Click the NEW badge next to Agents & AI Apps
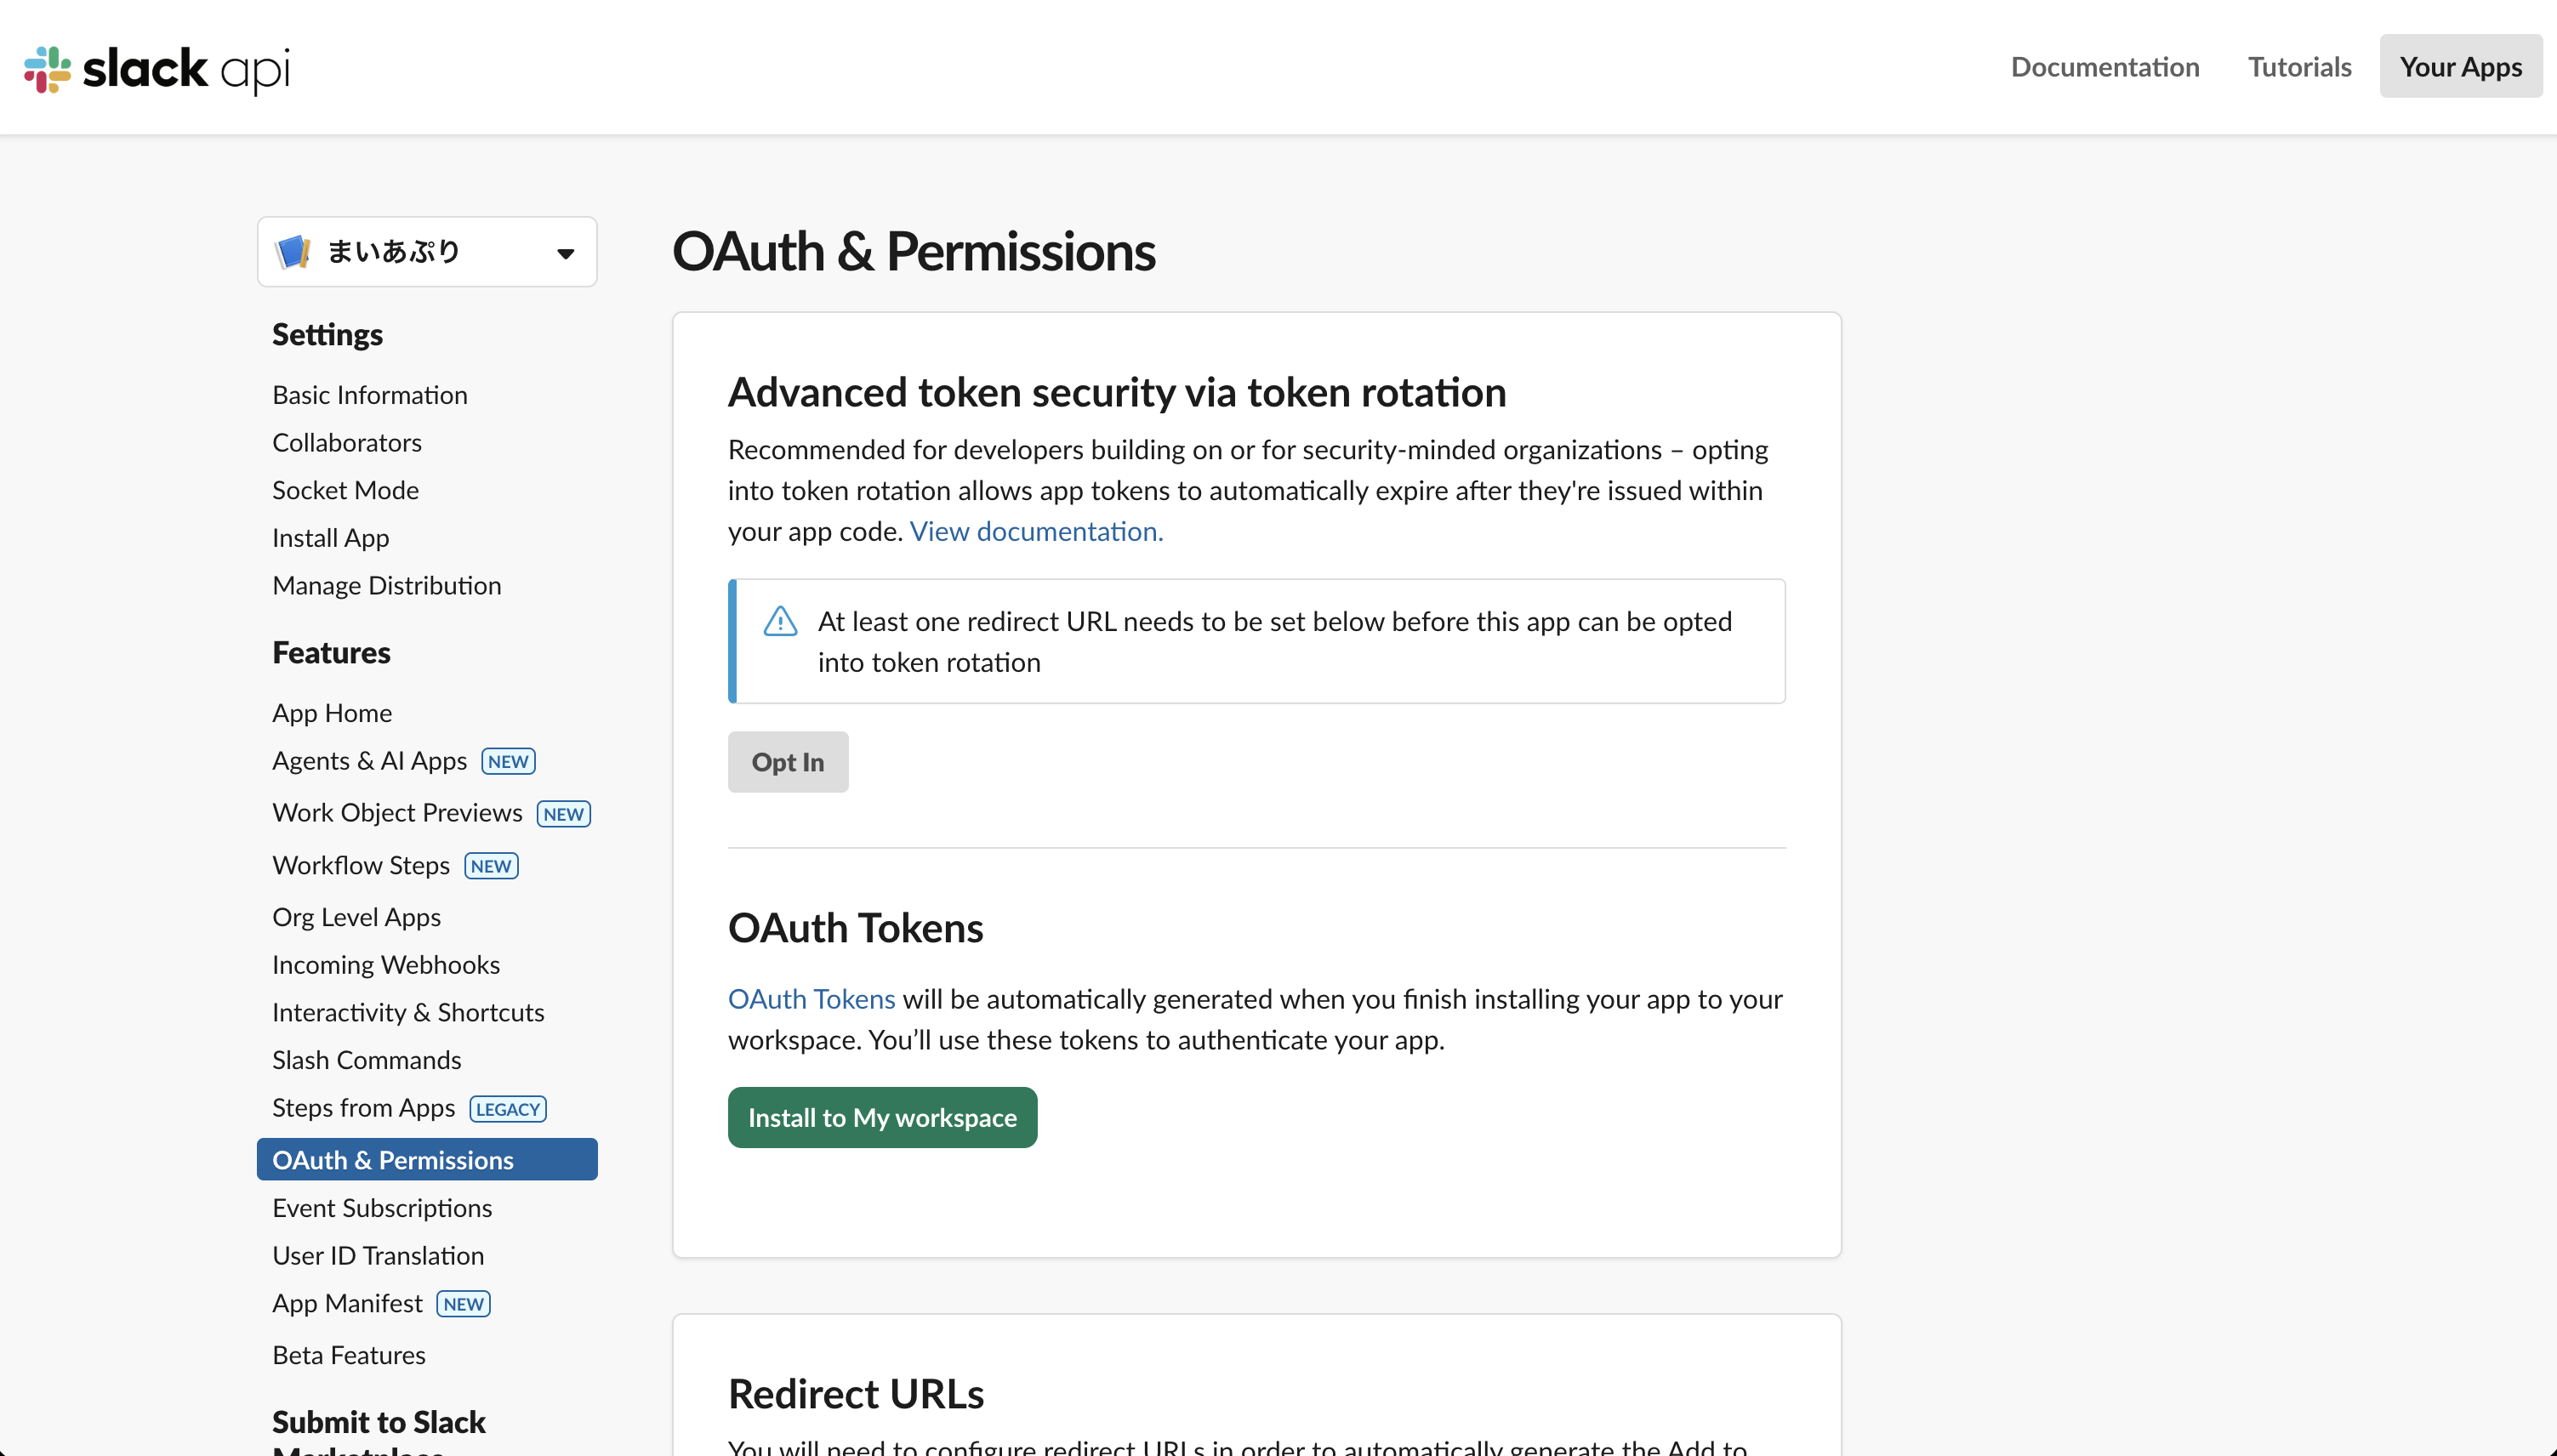This screenshot has width=2557, height=1456. click(x=508, y=760)
